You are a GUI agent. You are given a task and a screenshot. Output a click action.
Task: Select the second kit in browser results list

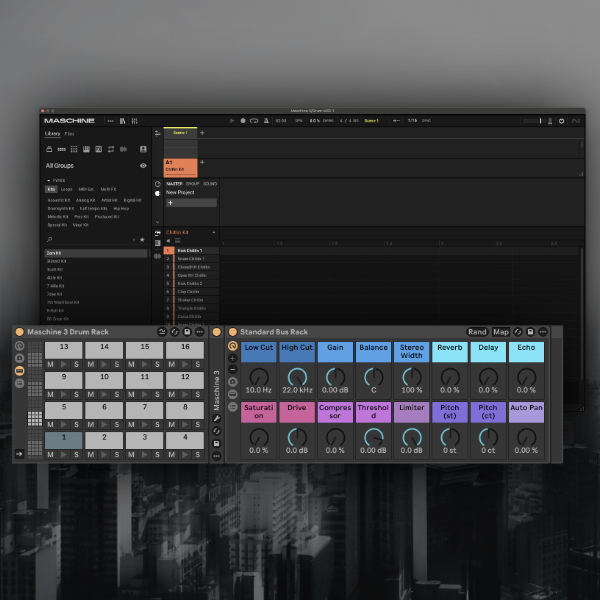[96, 261]
